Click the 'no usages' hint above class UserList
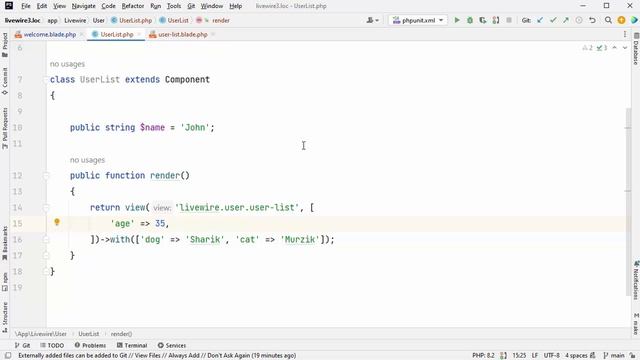The width and height of the screenshot is (640, 360). tap(67, 64)
